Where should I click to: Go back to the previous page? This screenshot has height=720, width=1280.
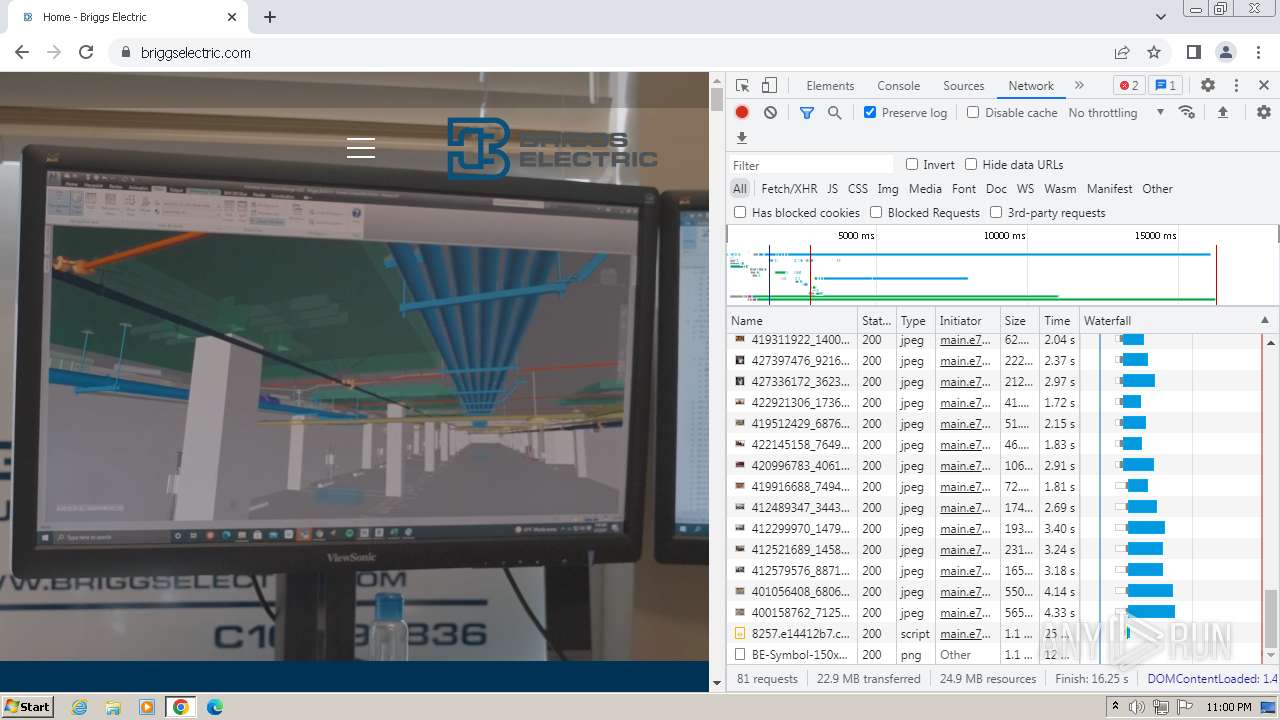pos(22,52)
